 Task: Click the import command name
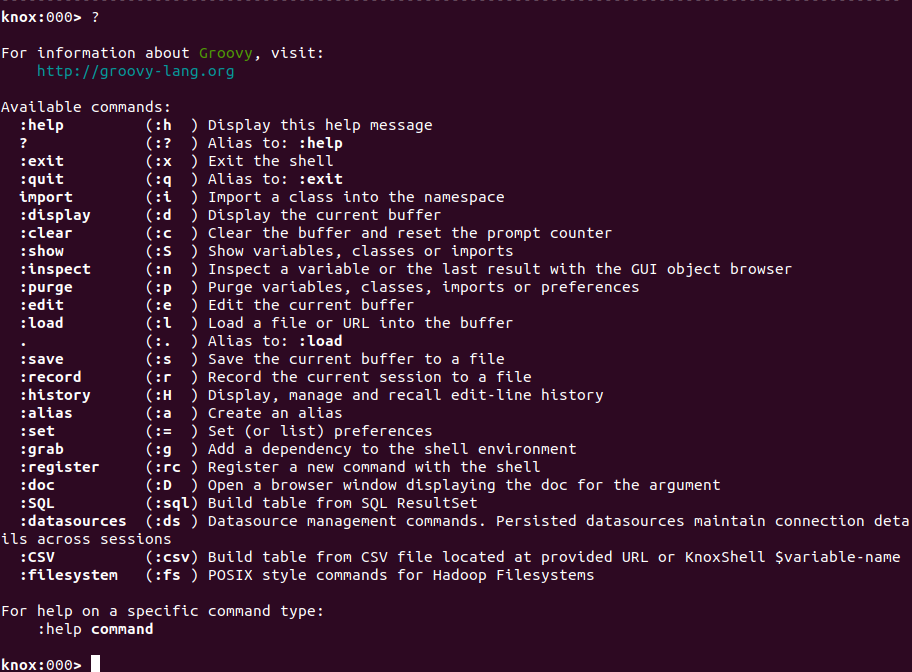click(45, 197)
